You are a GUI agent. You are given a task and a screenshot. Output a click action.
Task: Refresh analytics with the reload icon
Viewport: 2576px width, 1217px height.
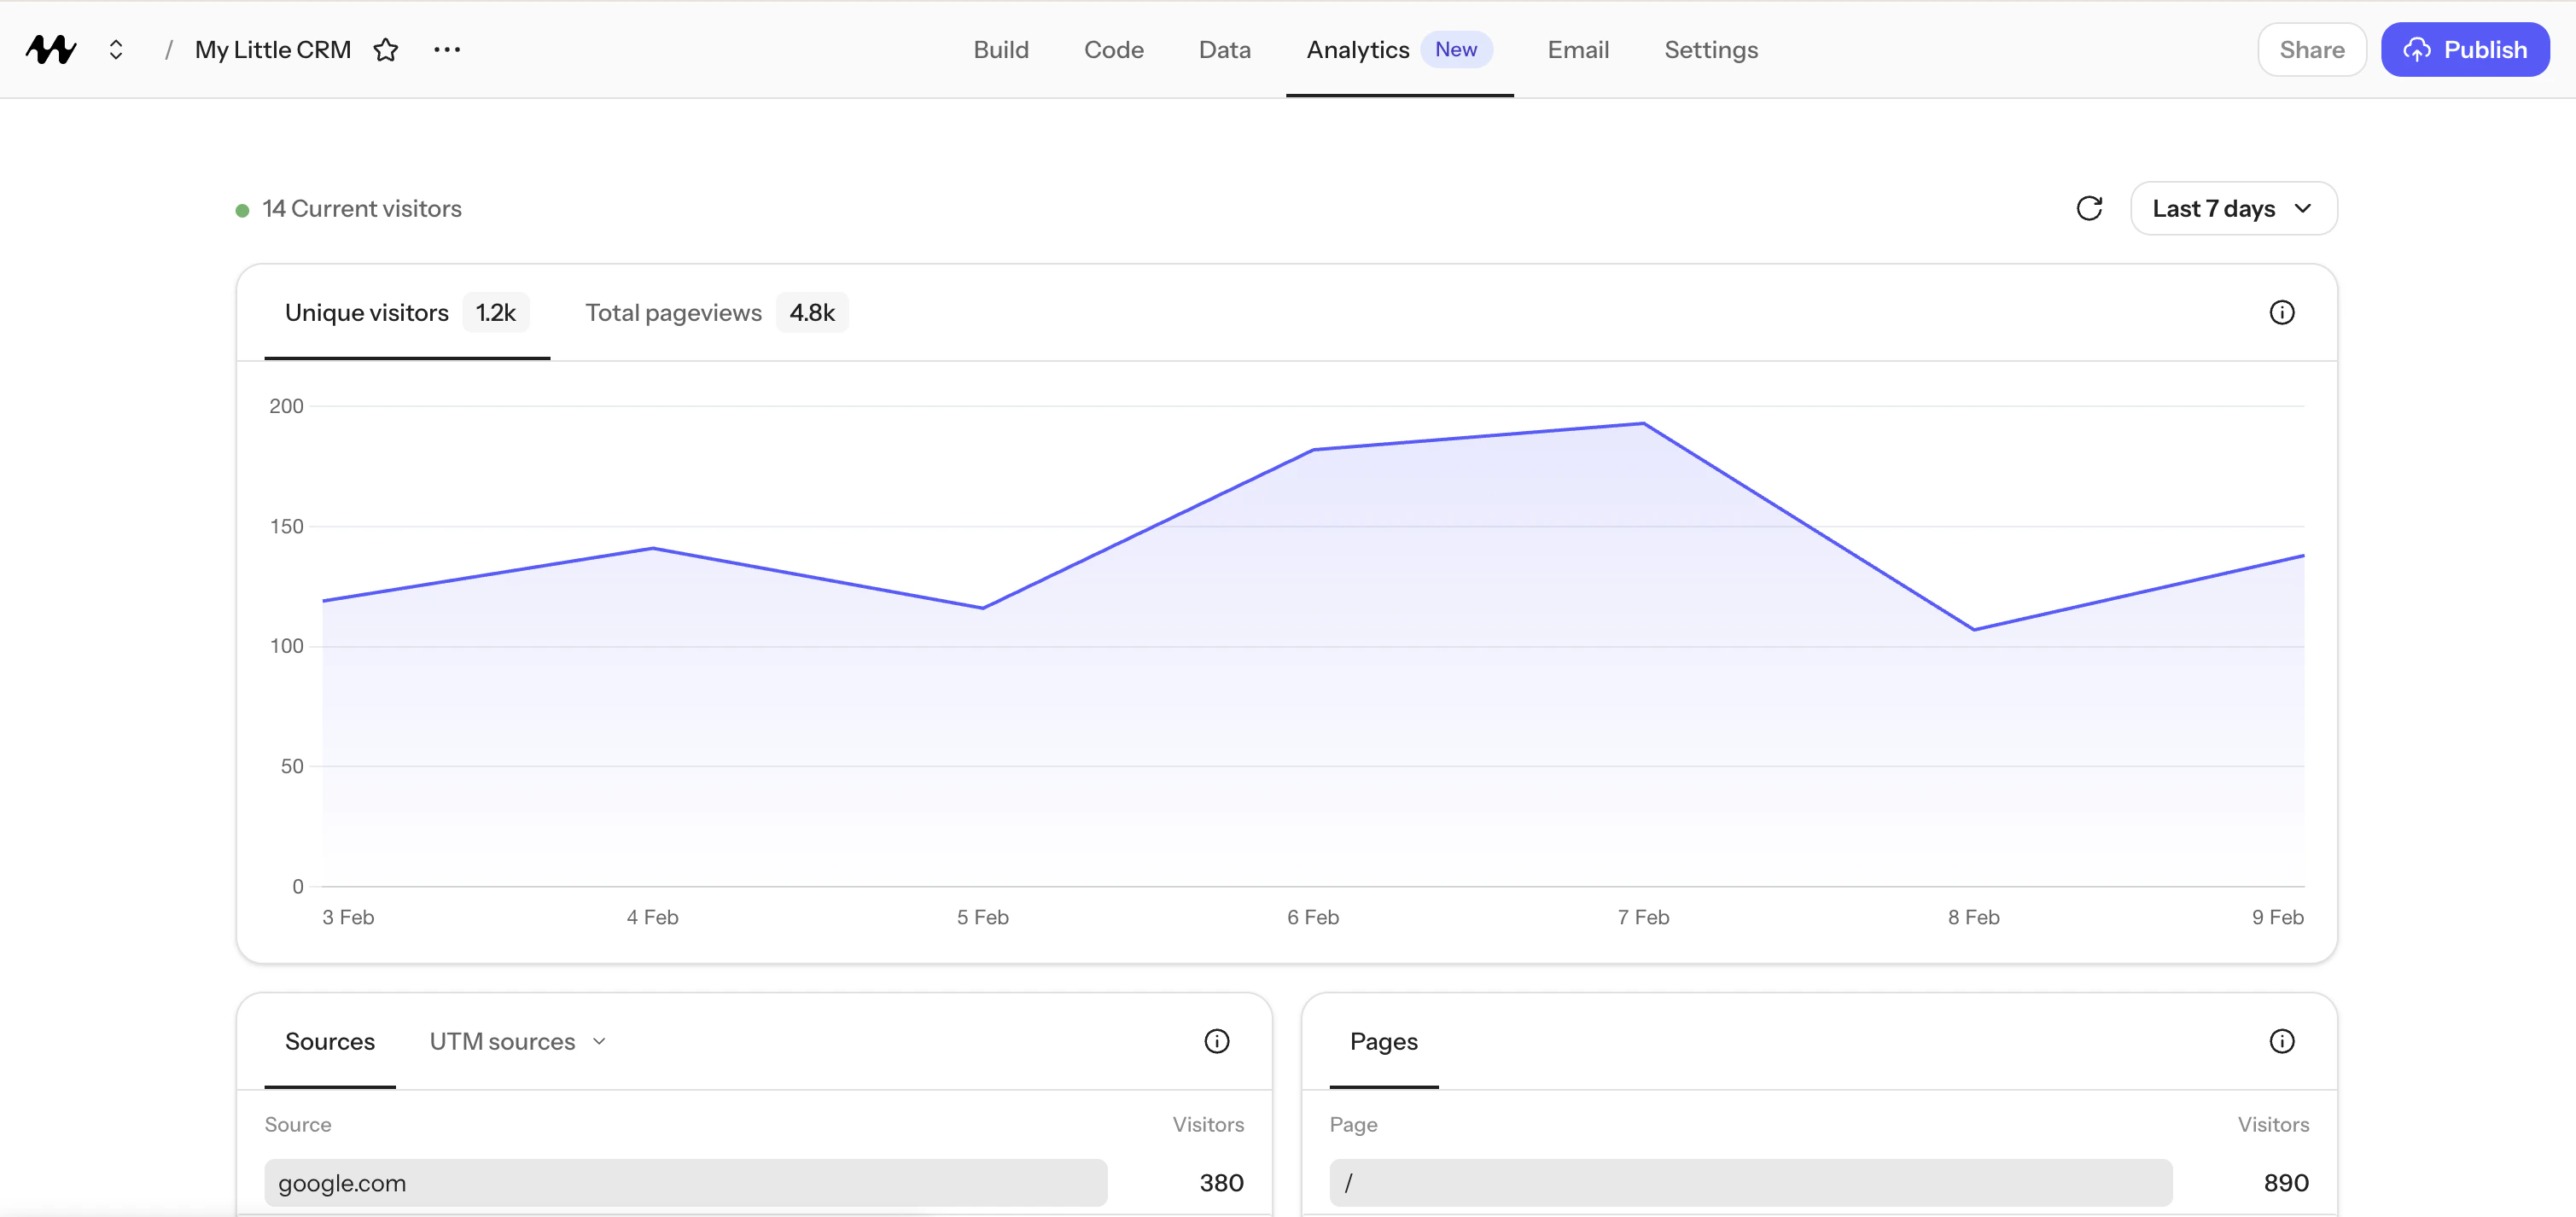(2089, 208)
